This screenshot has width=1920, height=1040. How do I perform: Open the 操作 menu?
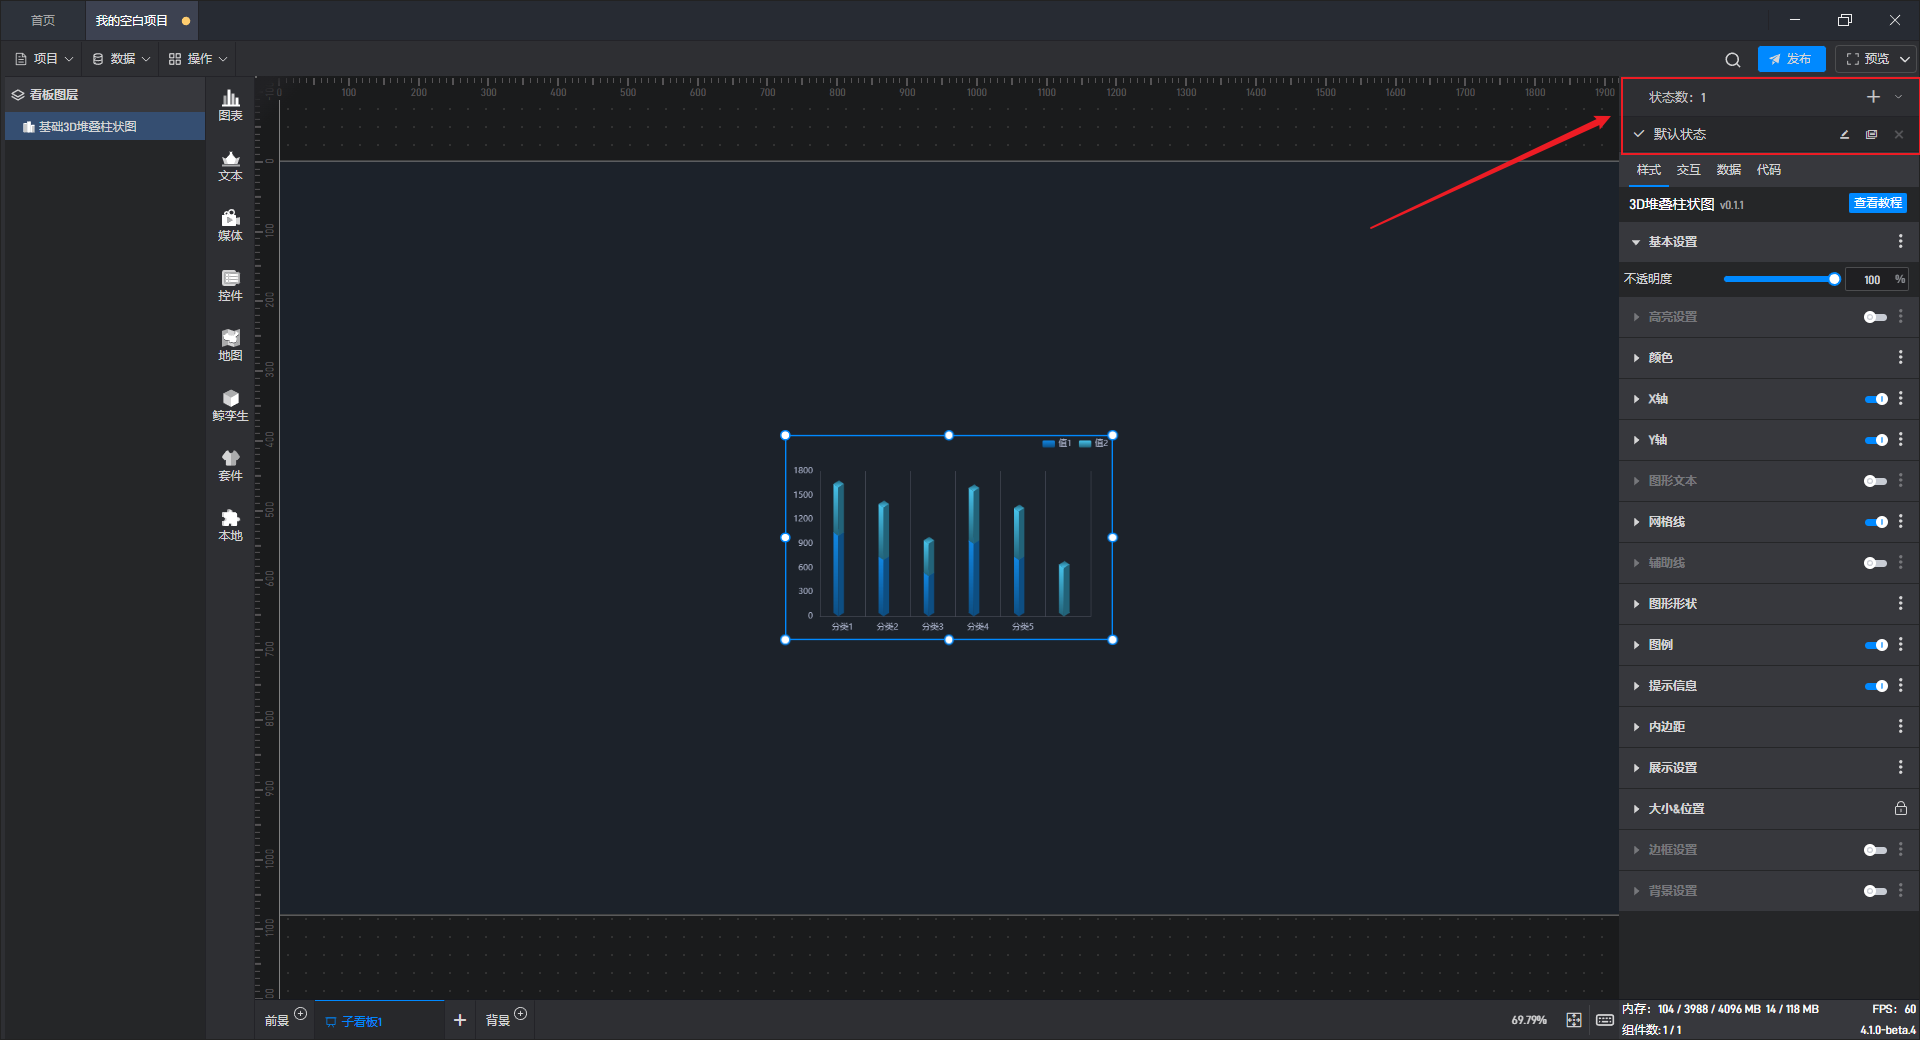tap(198, 59)
